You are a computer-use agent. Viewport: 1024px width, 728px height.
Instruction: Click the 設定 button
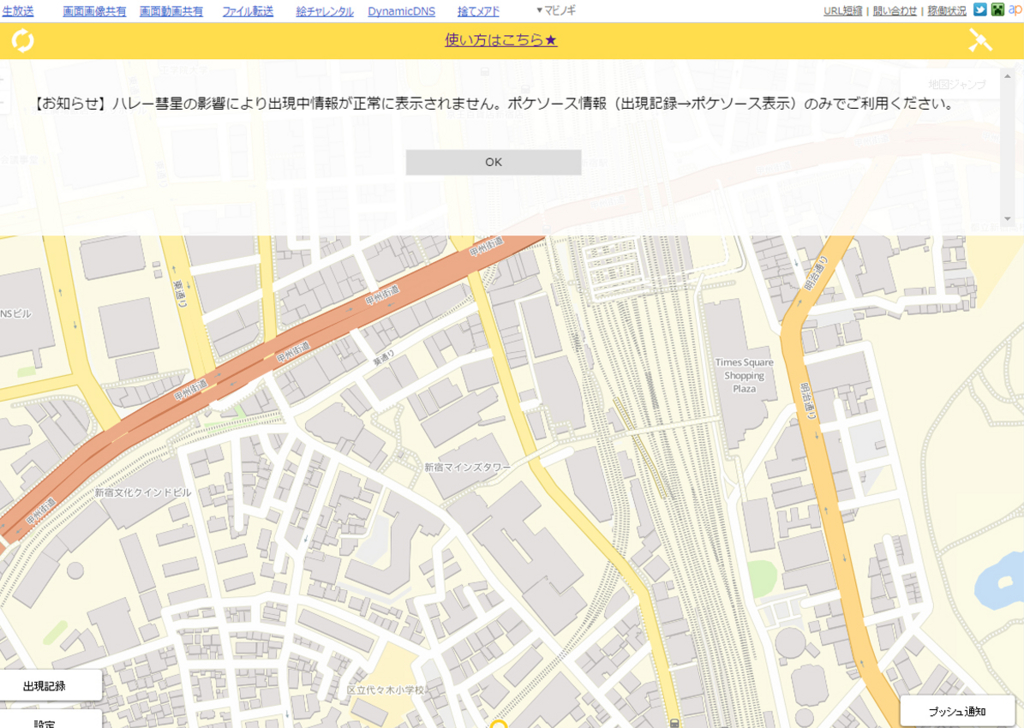tap(44, 721)
